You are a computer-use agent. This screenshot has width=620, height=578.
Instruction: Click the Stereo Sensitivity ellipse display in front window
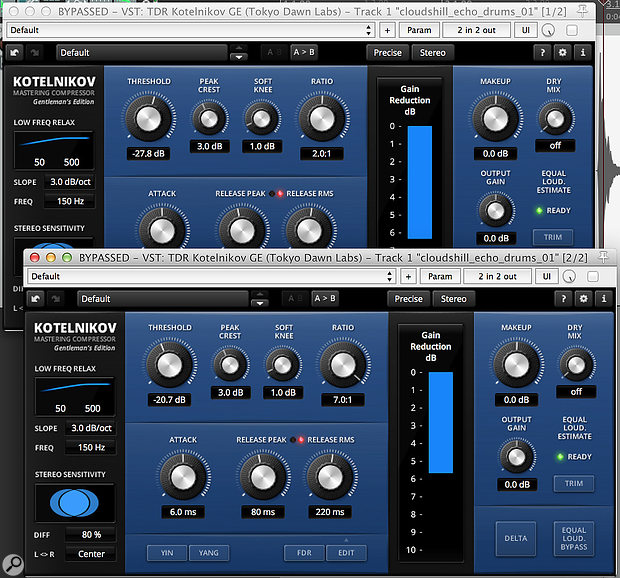75,503
